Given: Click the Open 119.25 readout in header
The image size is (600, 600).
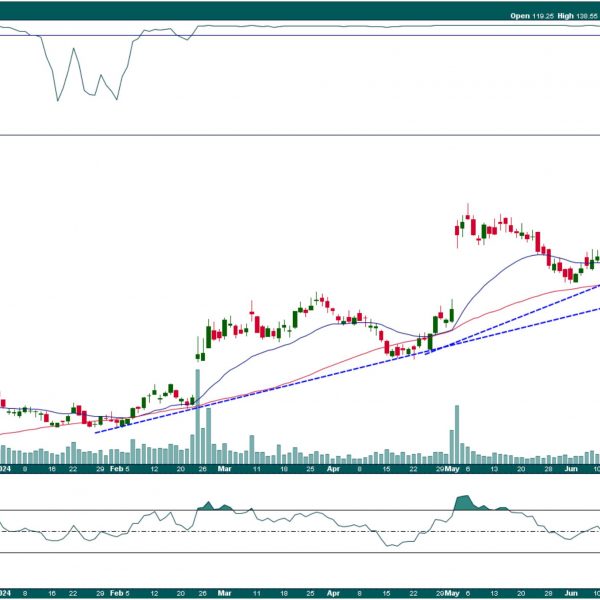Looking at the screenshot, I should (x=530, y=16).
